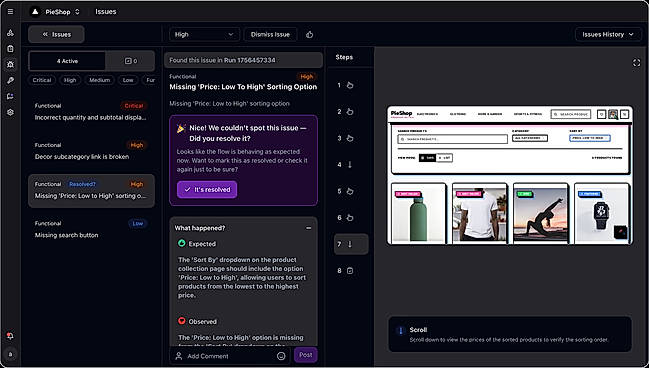Open the bug Issues icon in sidebar
This screenshot has width=649, height=368.
pyautogui.click(x=10, y=65)
